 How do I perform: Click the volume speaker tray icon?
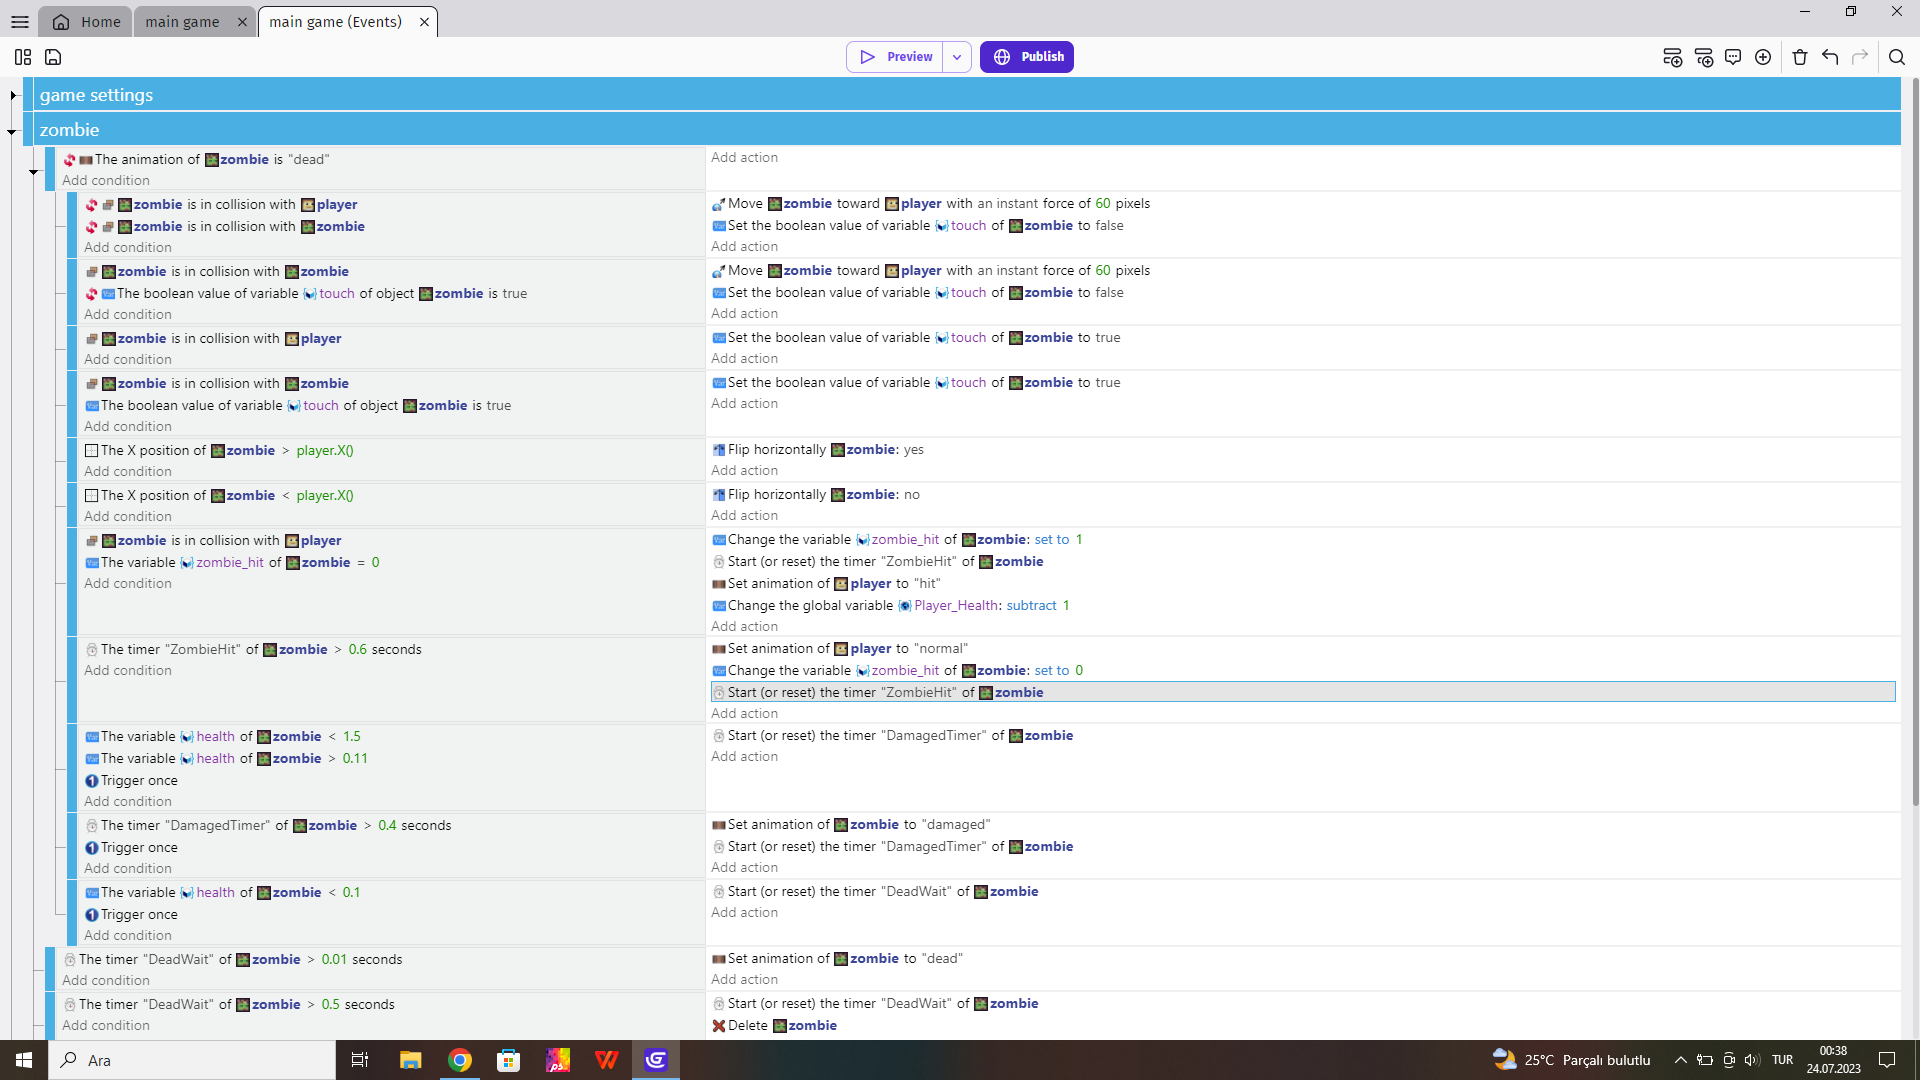coord(1751,1060)
